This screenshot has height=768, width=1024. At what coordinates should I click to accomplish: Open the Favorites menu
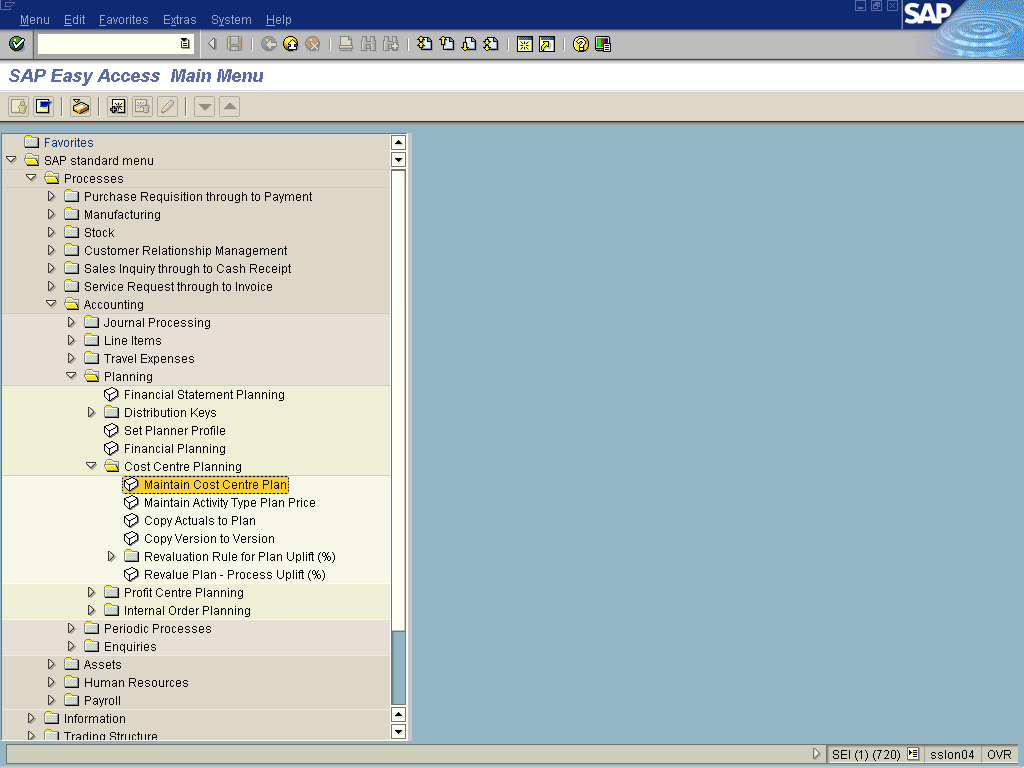tap(123, 20)
